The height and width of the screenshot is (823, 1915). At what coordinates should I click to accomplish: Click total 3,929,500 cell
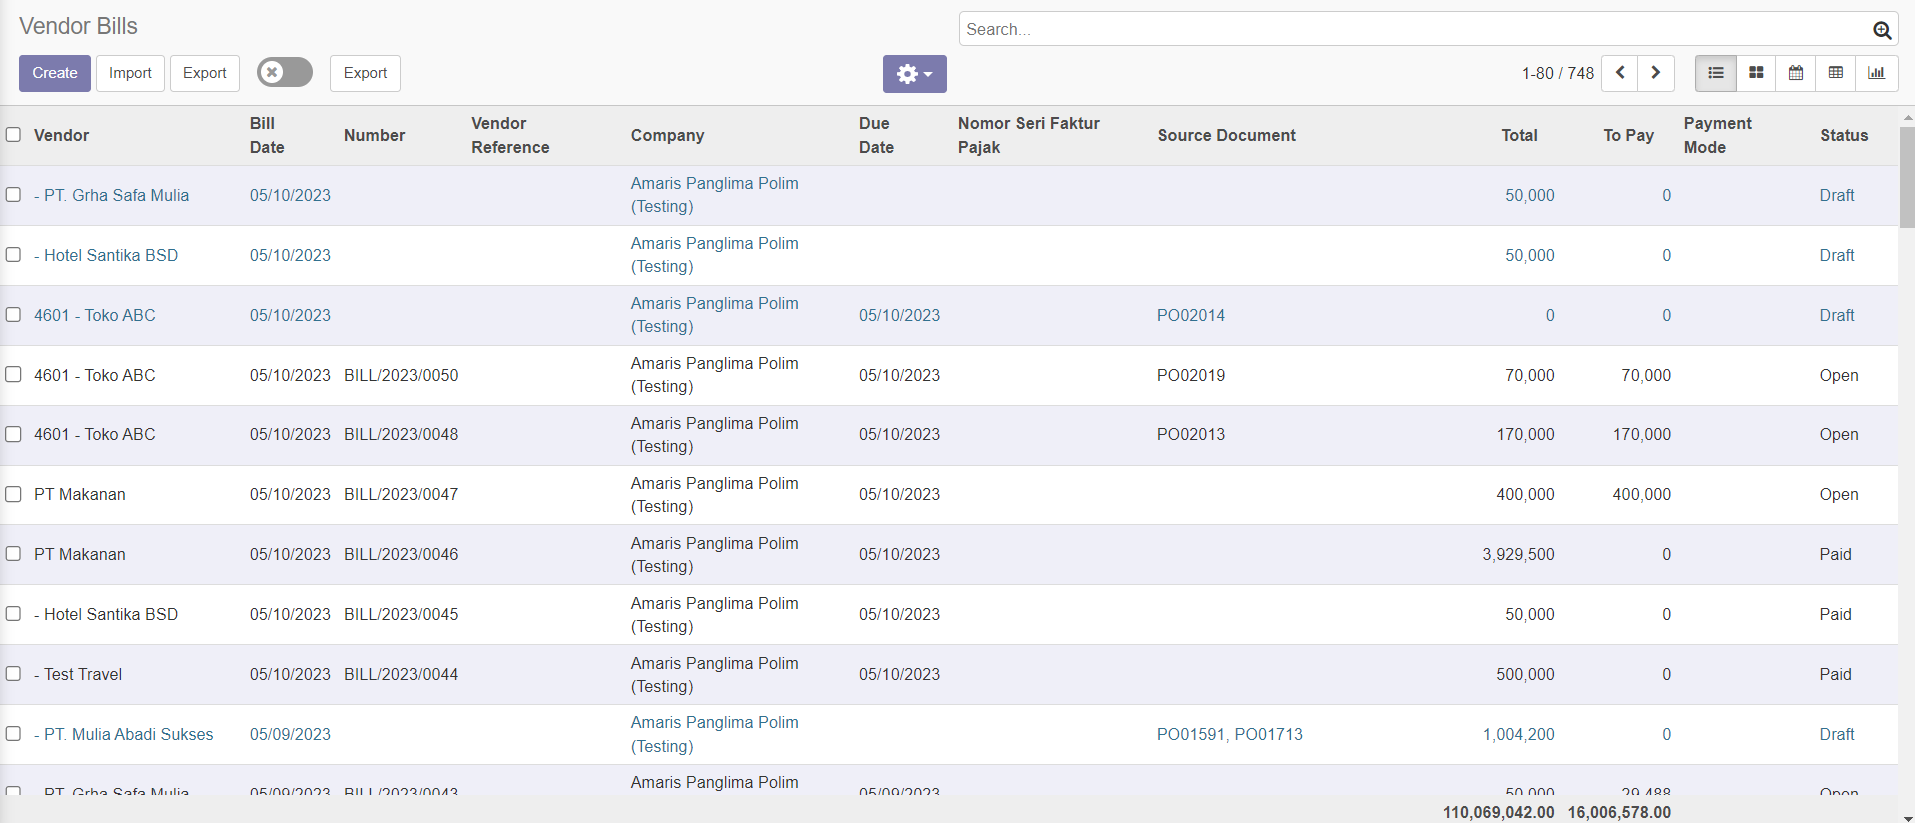1518,554
